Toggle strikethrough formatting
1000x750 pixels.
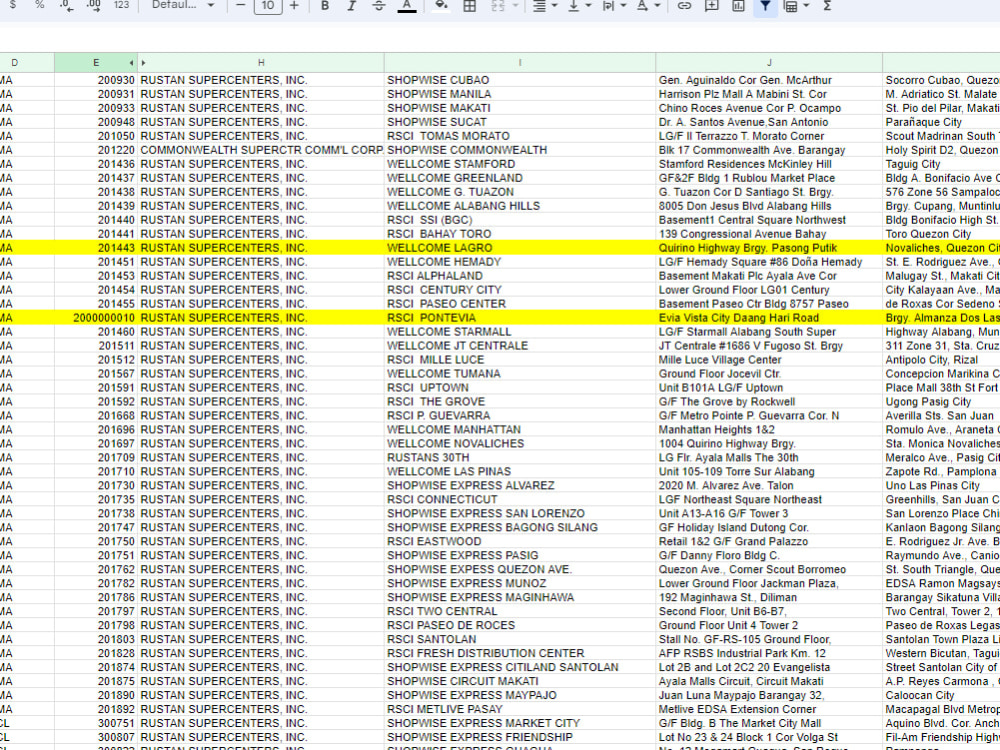click(x=379, y=5)
